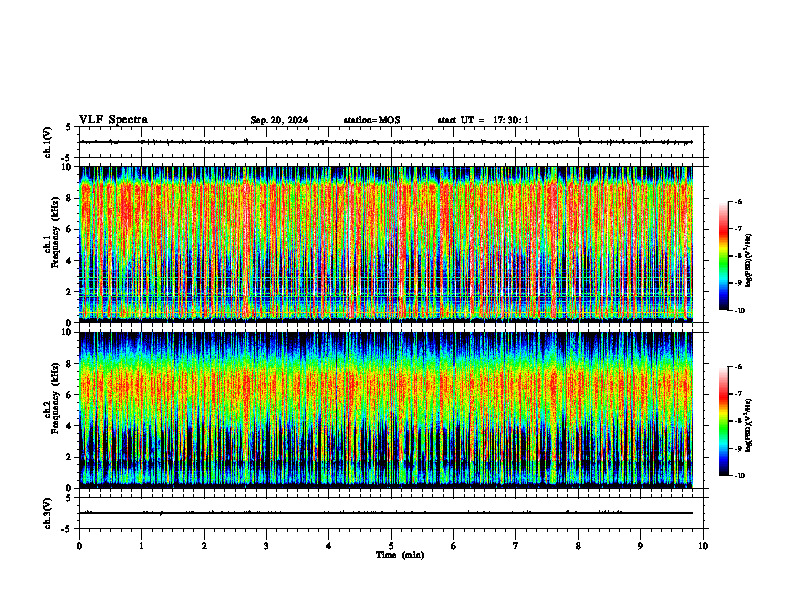Click the ch.2 spectrogram panel
The width and height of the screenshot is (792, 612).
[x=385, y=410]
